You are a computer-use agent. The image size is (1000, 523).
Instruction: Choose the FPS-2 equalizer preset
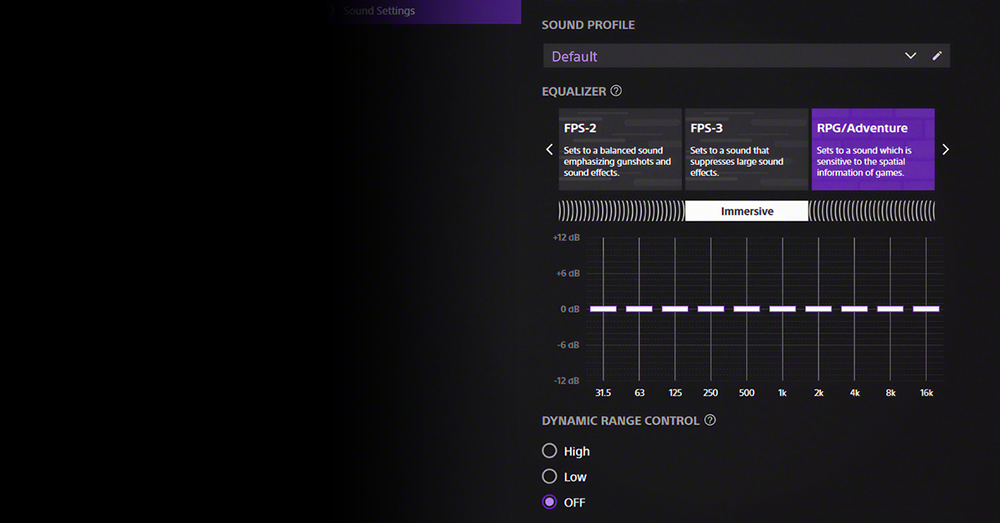[619, 150]
